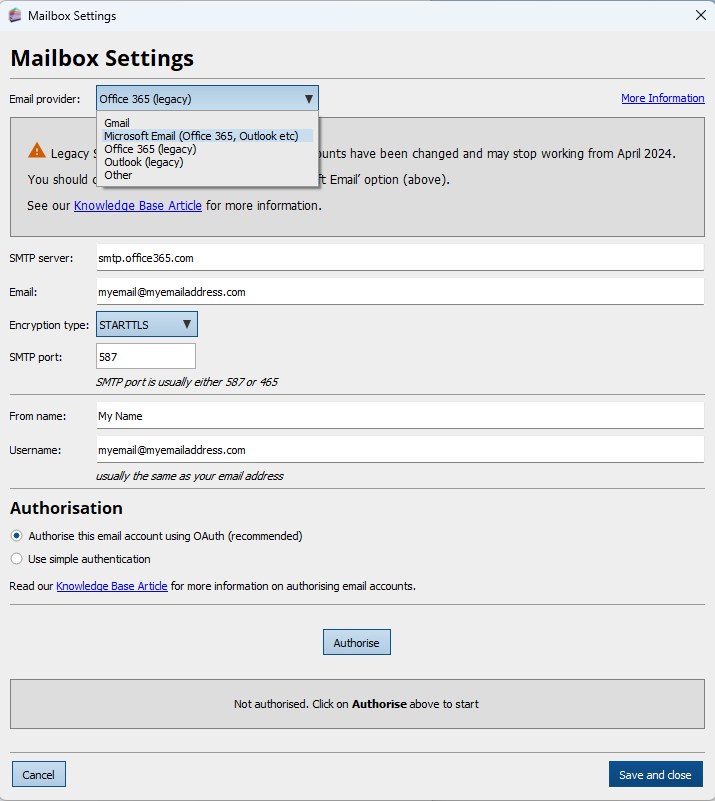This screenshot has height=801, width=715.
Task: Click the orange warning triangle icon
Action: 37,151
